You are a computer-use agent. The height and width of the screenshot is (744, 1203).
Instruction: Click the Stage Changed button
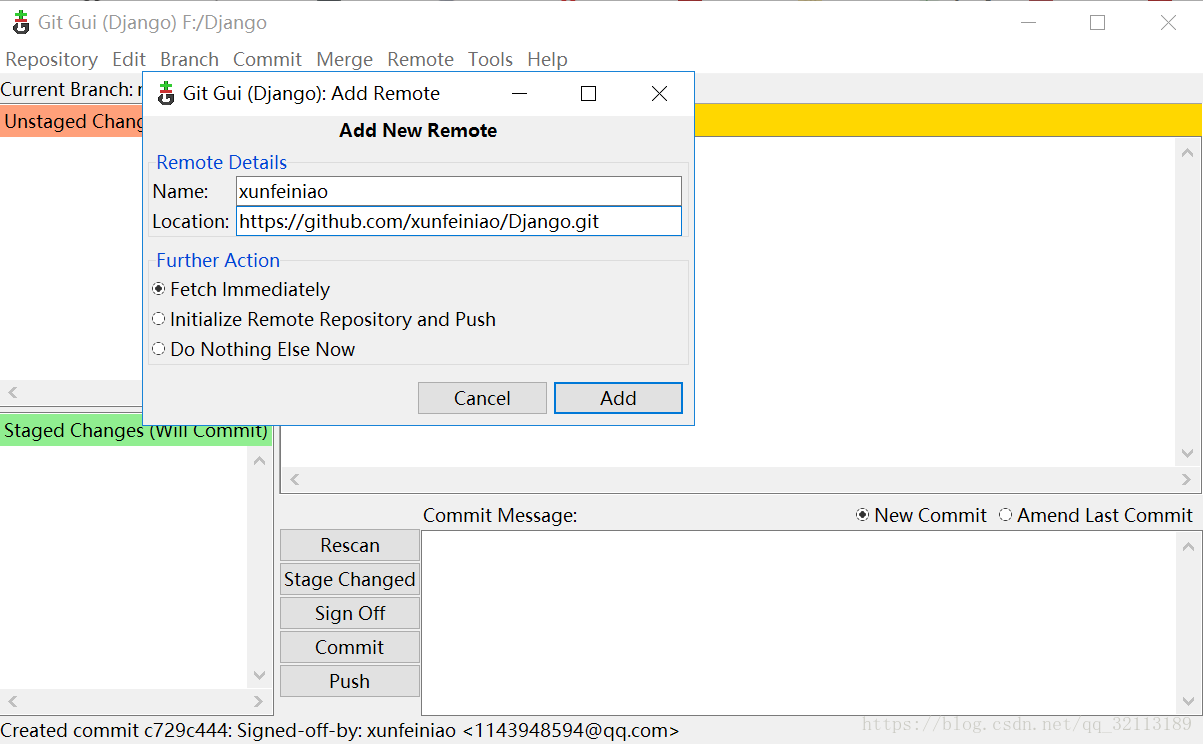[x=350, y=579]
